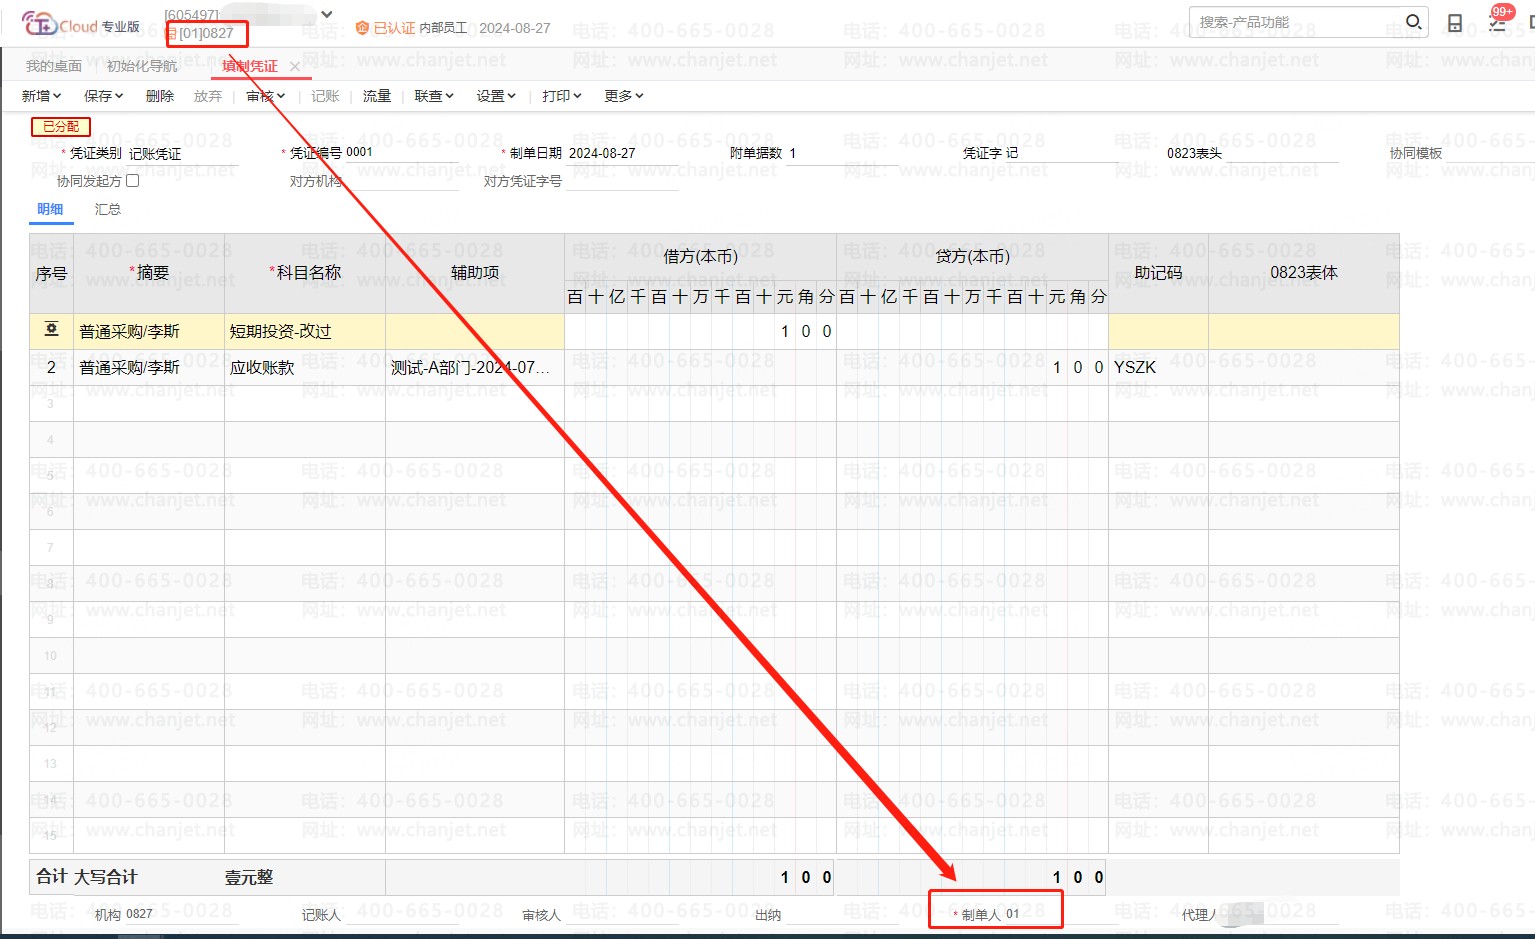
Task: Click the search magnifier icon
Action: pyautogui.click(x=1413, y=22)
